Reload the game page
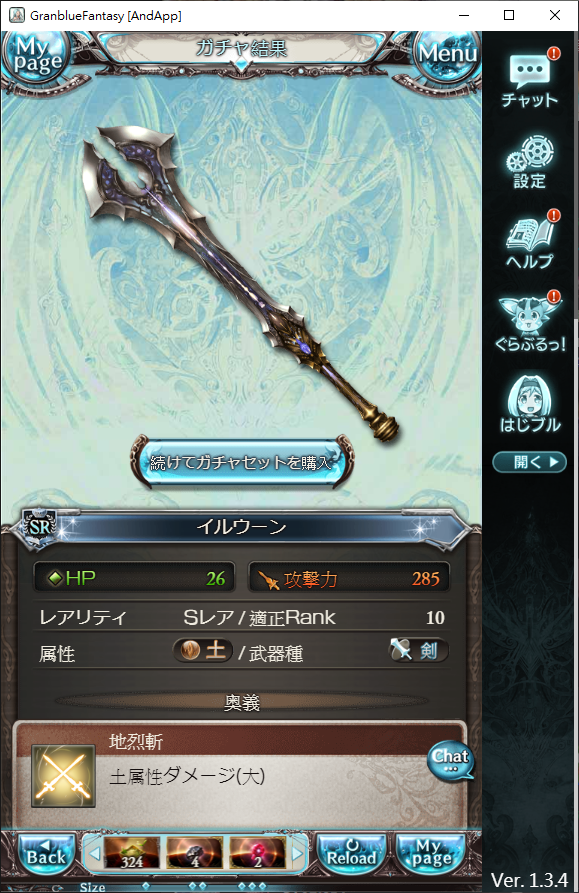Screen dimensions: 579x893 coord(352,854)
